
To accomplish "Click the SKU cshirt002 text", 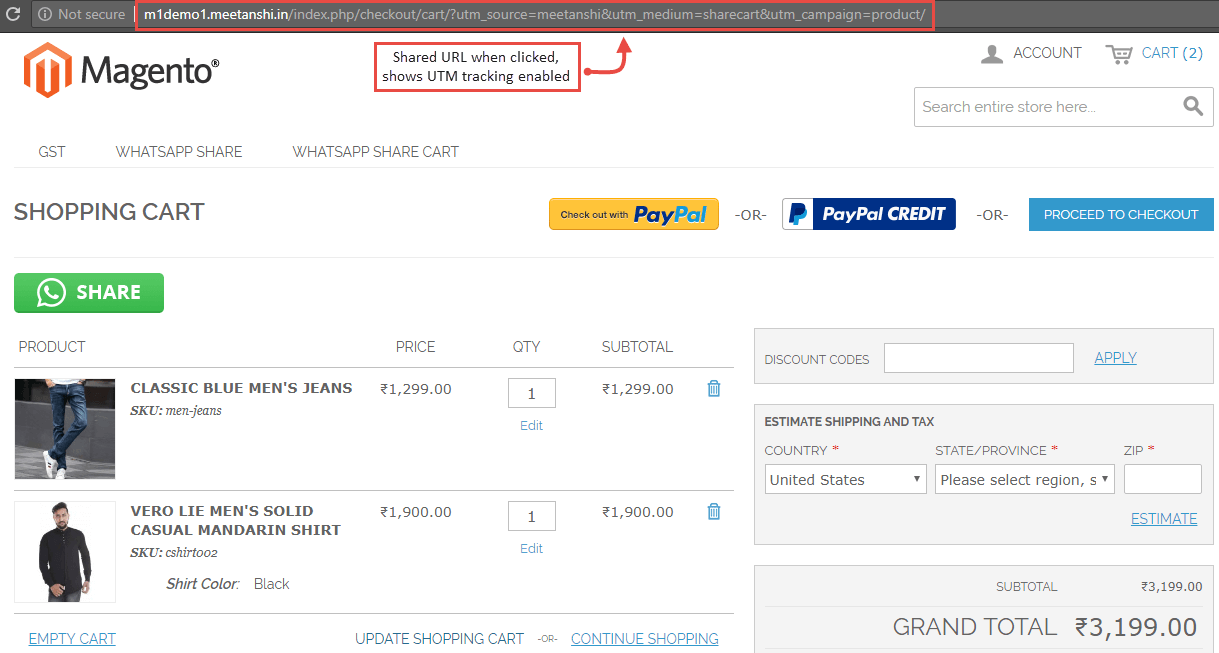I will (174, 552).
